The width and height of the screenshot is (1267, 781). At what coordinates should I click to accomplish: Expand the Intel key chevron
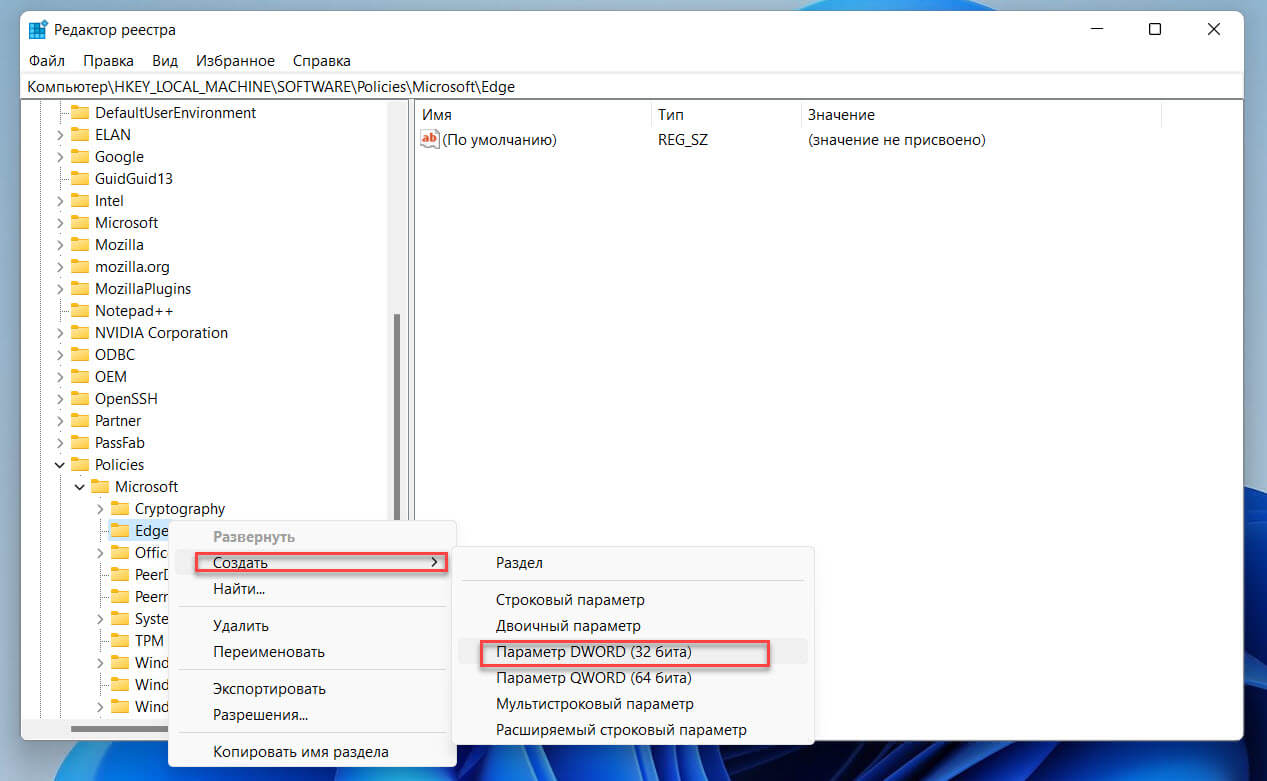click(60, 201)
